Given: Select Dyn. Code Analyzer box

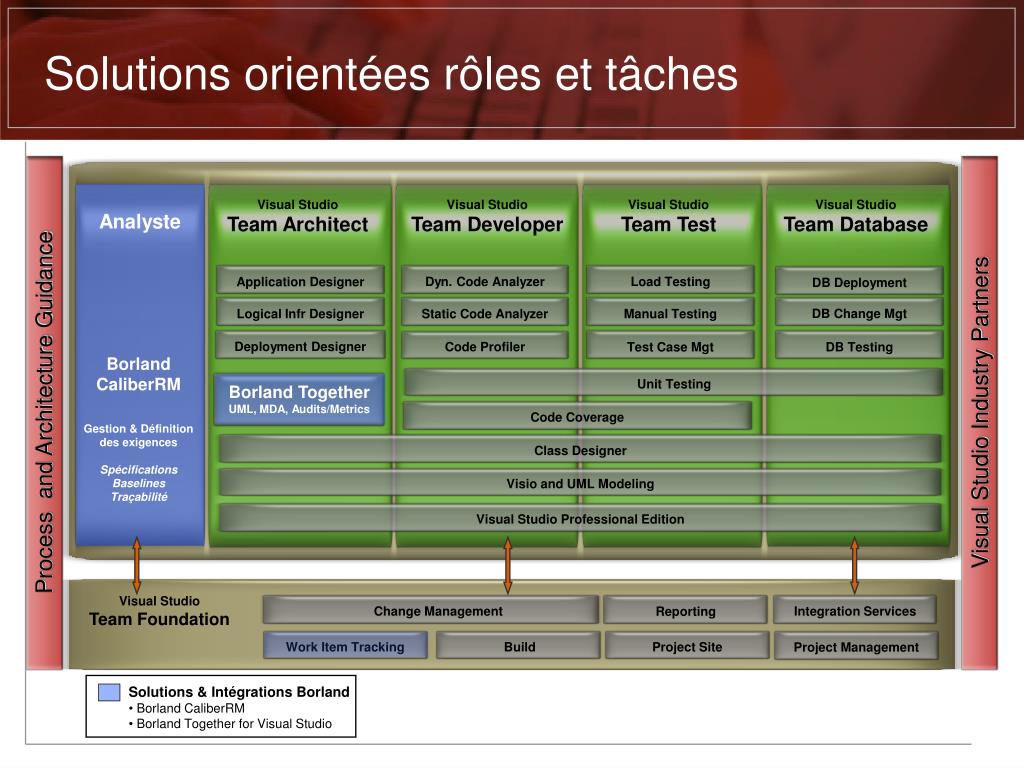Looking at the screenshot, I should 485,281.
